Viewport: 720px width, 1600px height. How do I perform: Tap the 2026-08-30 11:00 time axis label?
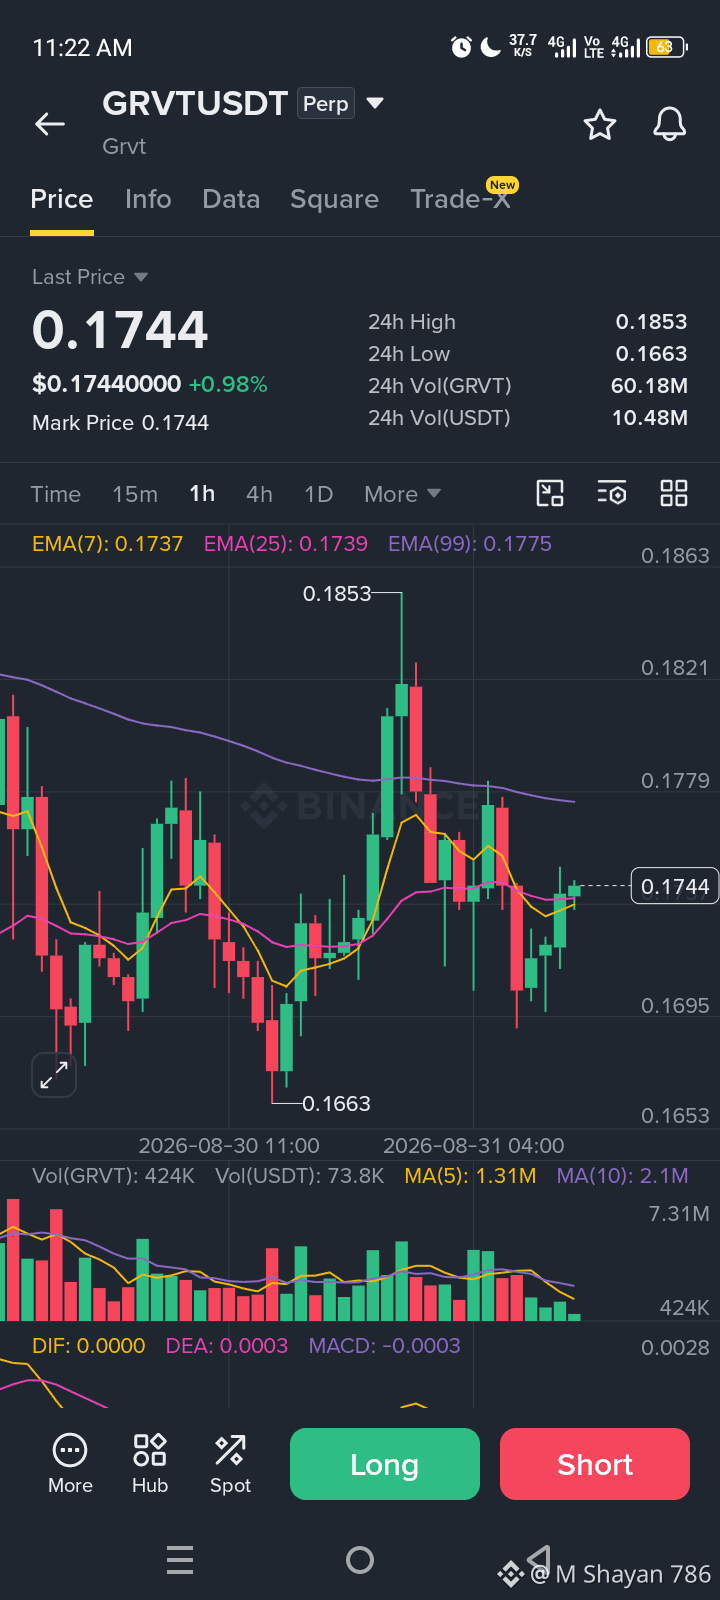229,1146
